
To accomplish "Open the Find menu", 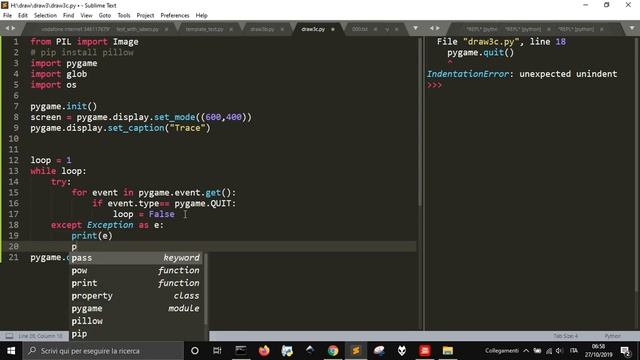I will click(68, 15).
